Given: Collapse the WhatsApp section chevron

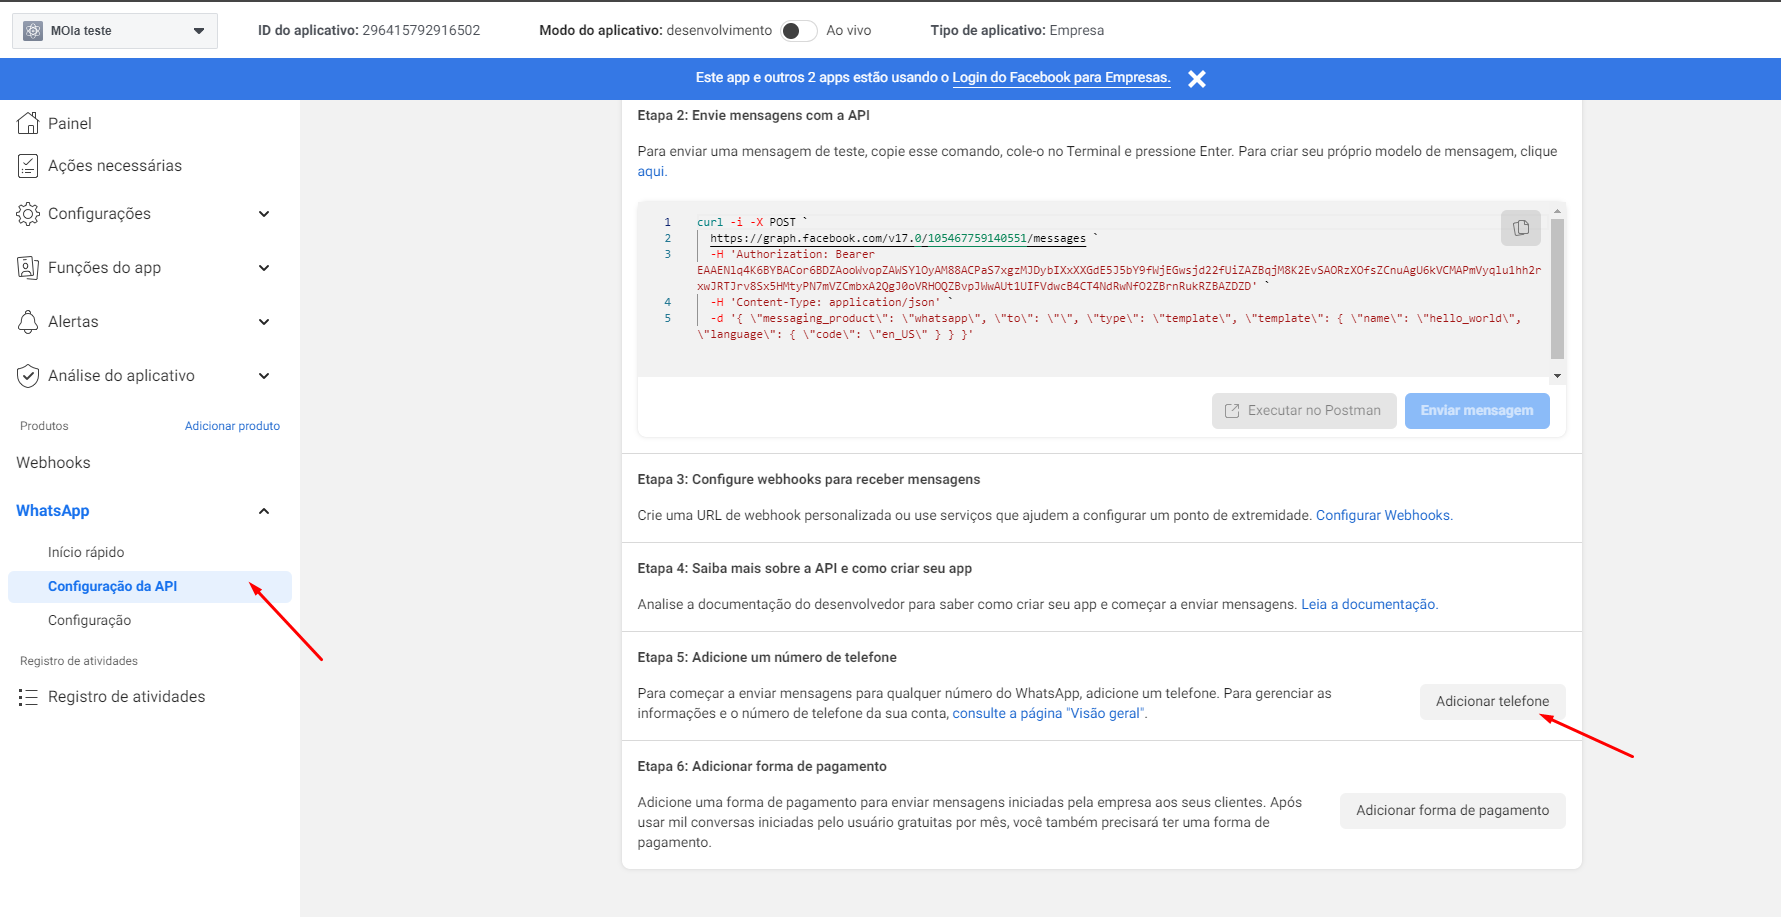Looking at the screenshot, I should [x=264, y=511].
